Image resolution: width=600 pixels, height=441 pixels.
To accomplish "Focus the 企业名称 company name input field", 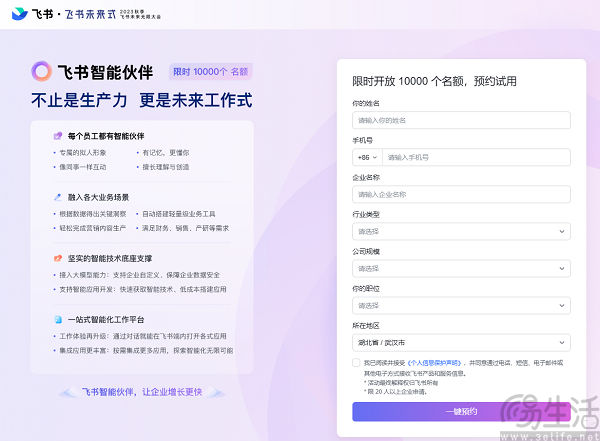I will pos(461,194).
